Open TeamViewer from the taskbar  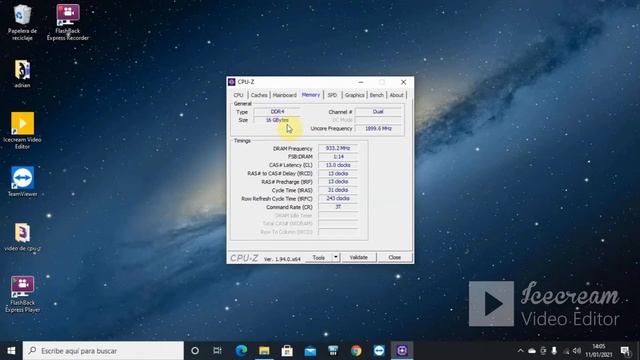point(379,351)
